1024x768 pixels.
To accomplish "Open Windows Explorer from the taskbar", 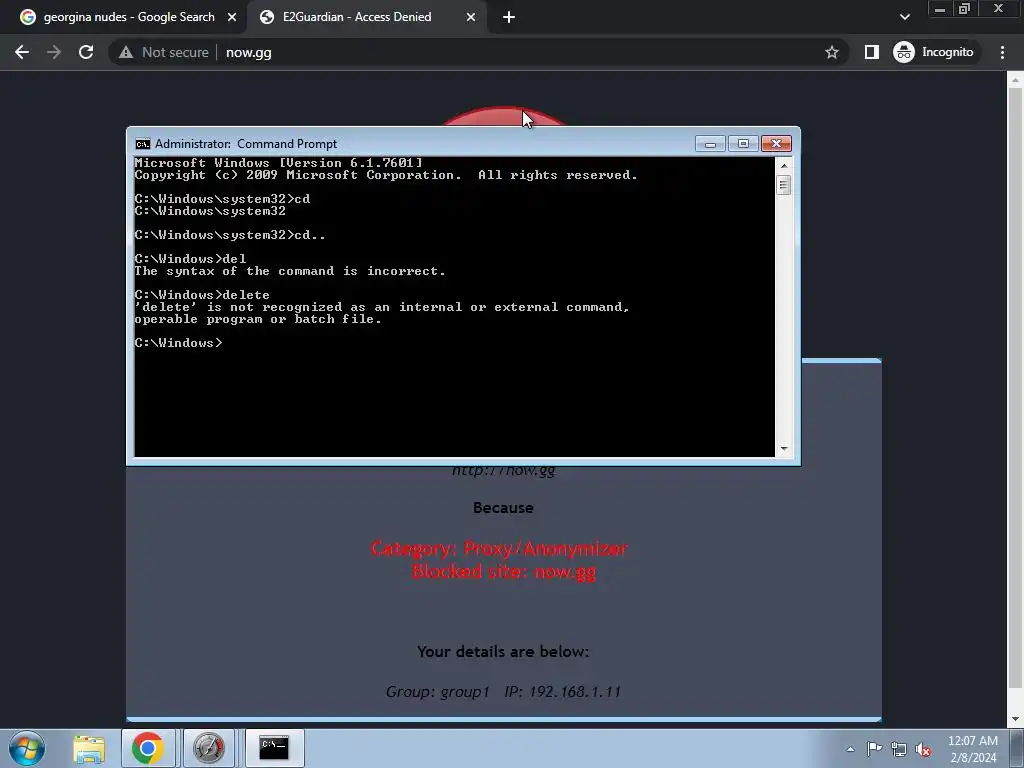I will tap(89, 748).
